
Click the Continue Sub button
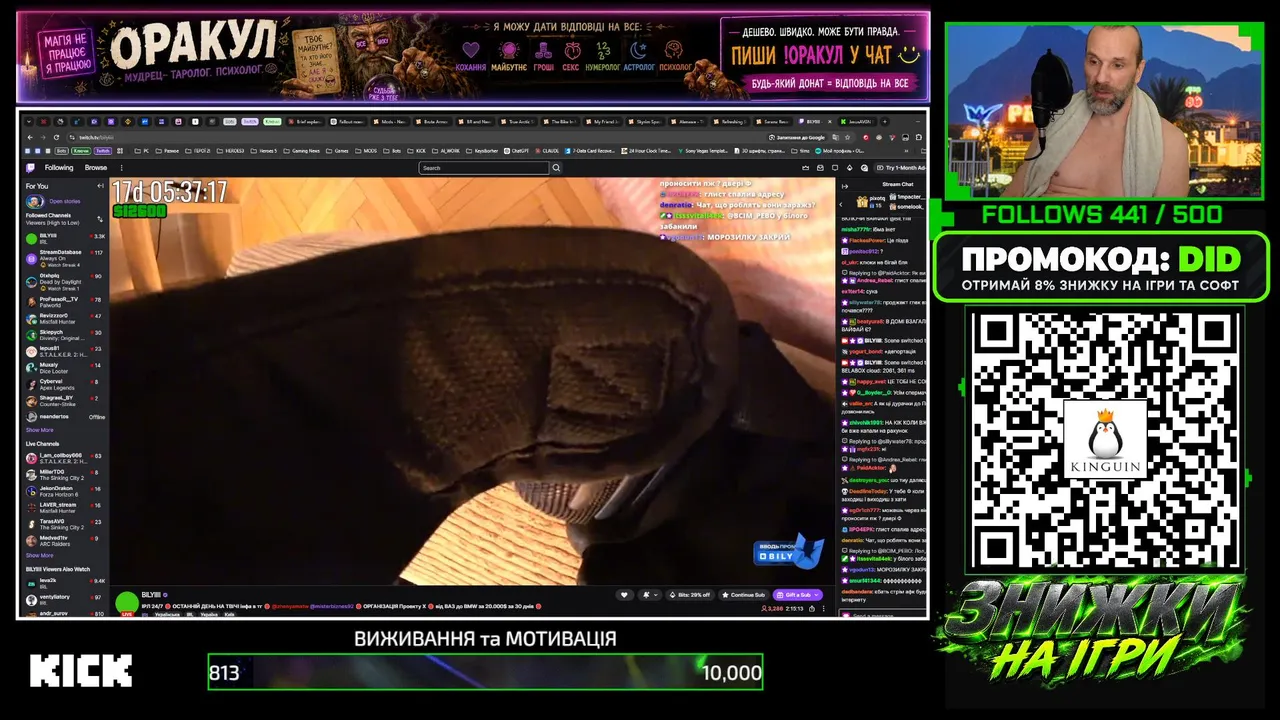(743, 595)
